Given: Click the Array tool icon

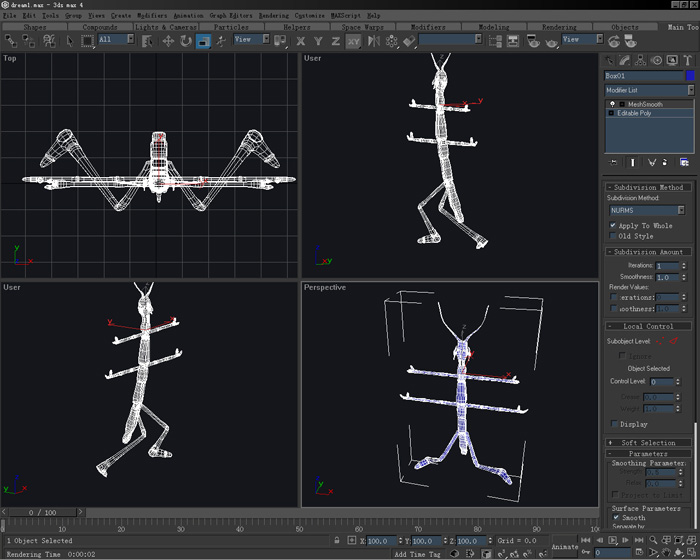Looking at the screenshot, I should (x=392, y=41).
